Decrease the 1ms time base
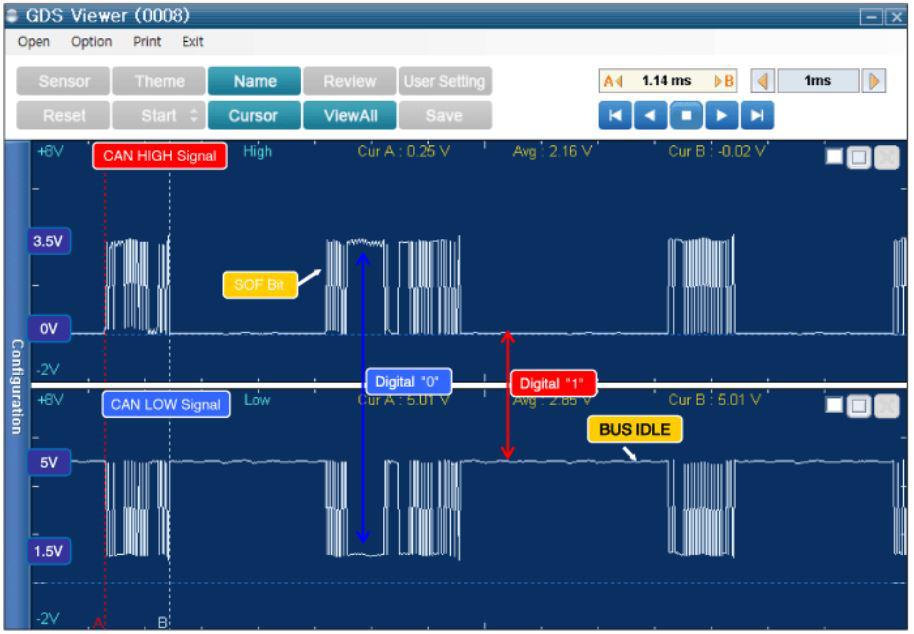The height and width of the screenshot is (634, 914). [762, 81]
